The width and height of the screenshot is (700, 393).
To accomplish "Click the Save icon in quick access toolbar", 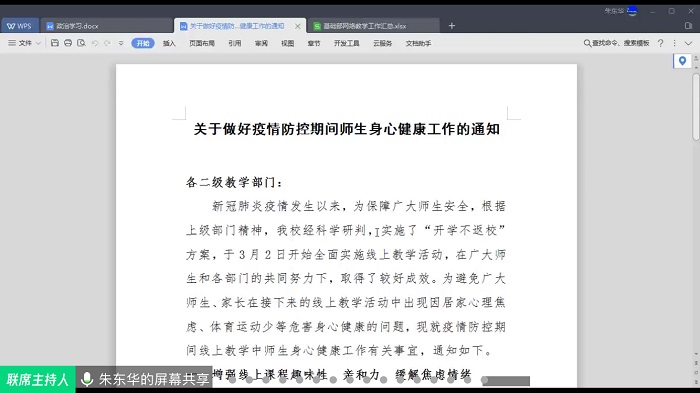I will (55, 43).
